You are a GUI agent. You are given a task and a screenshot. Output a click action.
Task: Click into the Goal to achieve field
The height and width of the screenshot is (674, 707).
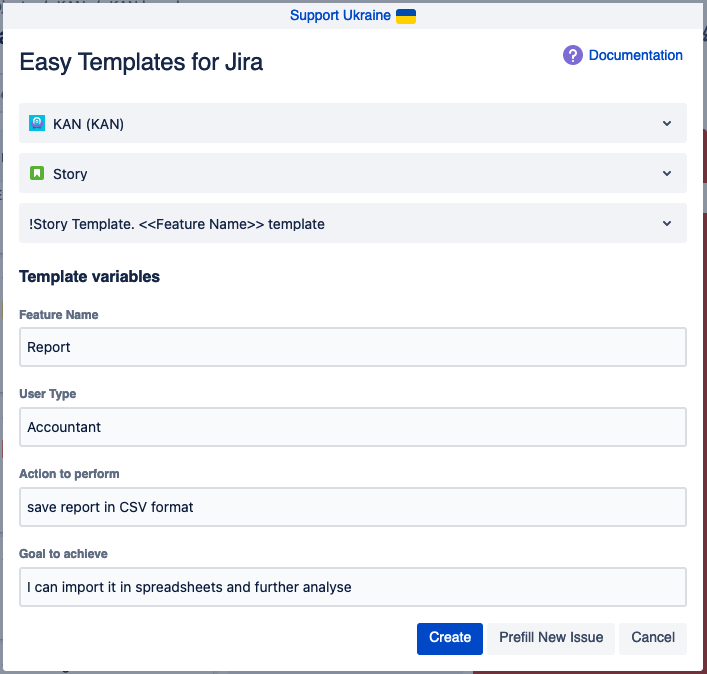pyautogui.click(x=353, y=587)
